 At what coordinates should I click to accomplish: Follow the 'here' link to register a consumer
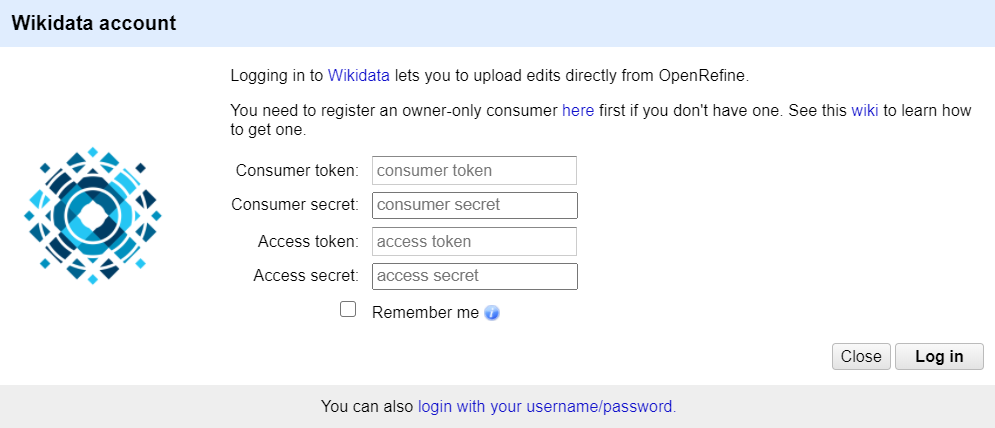tap(578, 110)
